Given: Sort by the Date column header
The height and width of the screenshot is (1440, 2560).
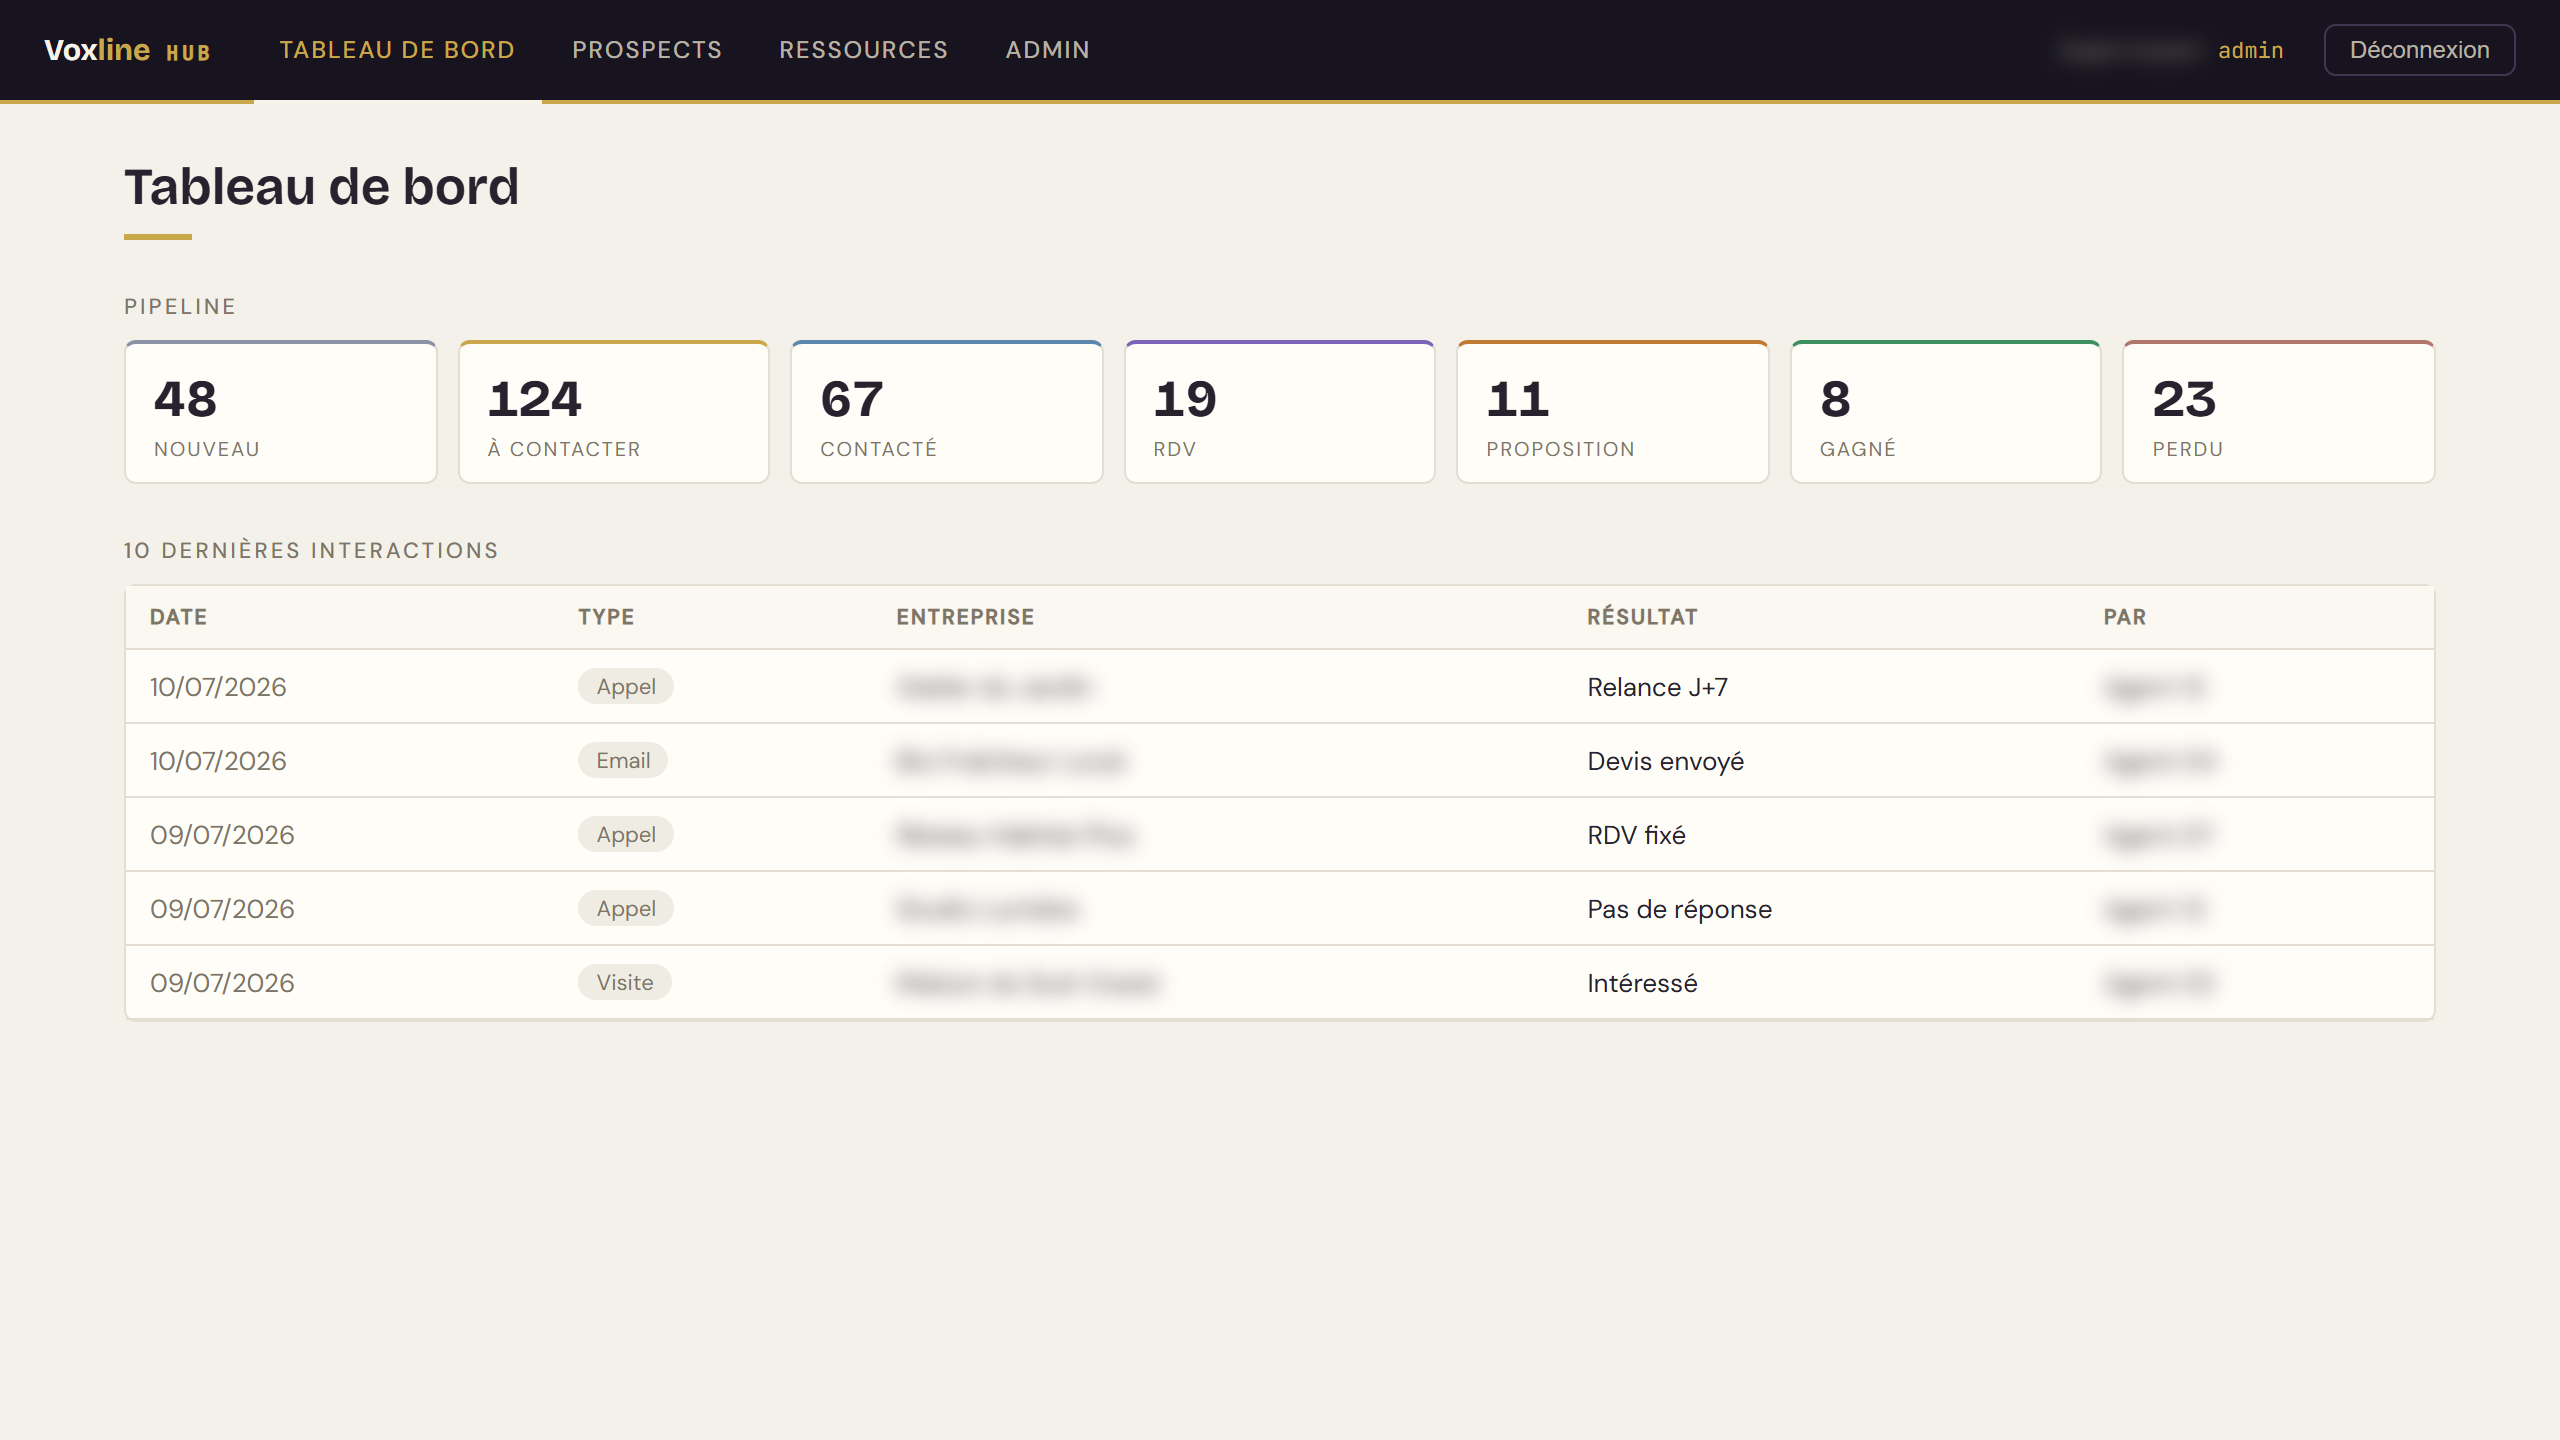Looking at the screenshot, I should 178,617.
